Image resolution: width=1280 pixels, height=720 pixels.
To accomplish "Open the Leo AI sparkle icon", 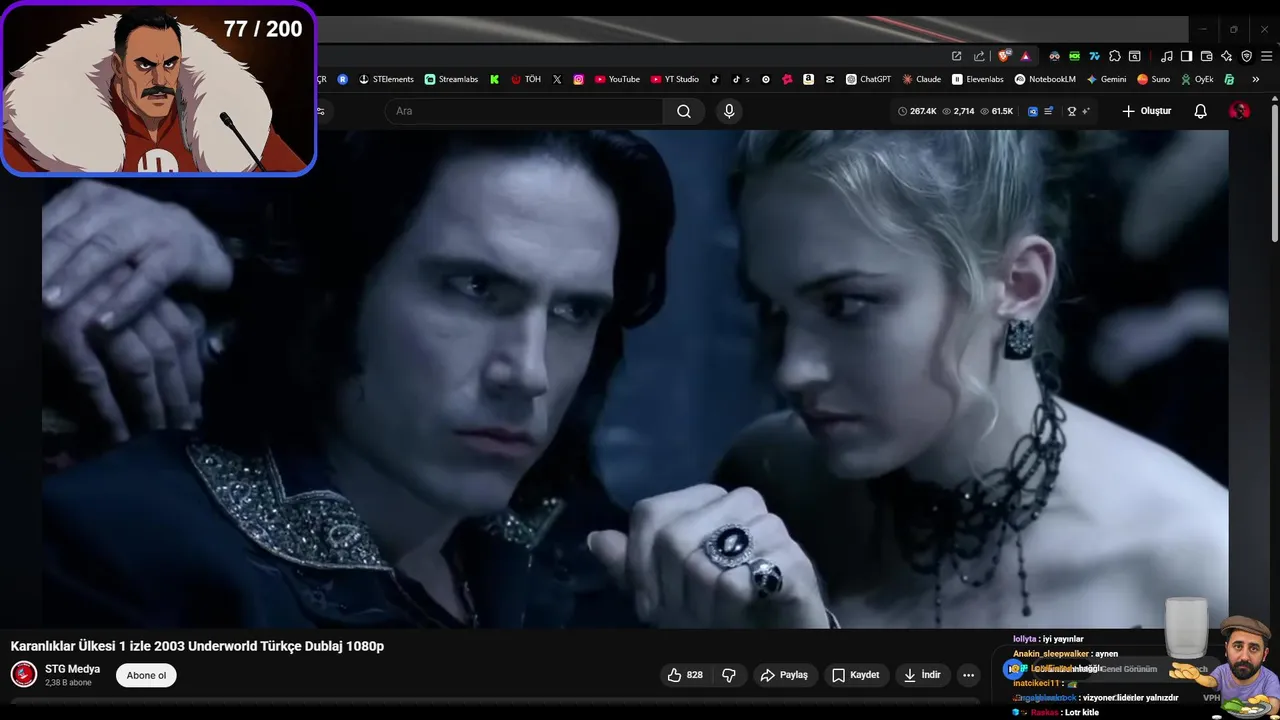I will [x=1226, y=56].
